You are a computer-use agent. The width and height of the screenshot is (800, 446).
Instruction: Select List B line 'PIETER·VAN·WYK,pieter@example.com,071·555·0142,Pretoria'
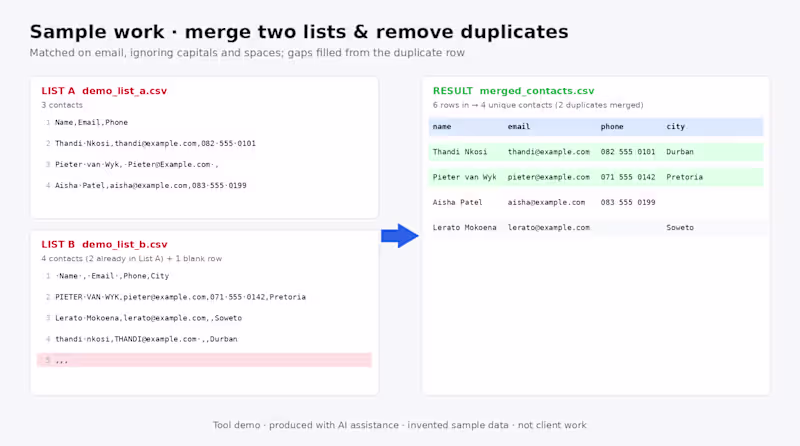180,297
